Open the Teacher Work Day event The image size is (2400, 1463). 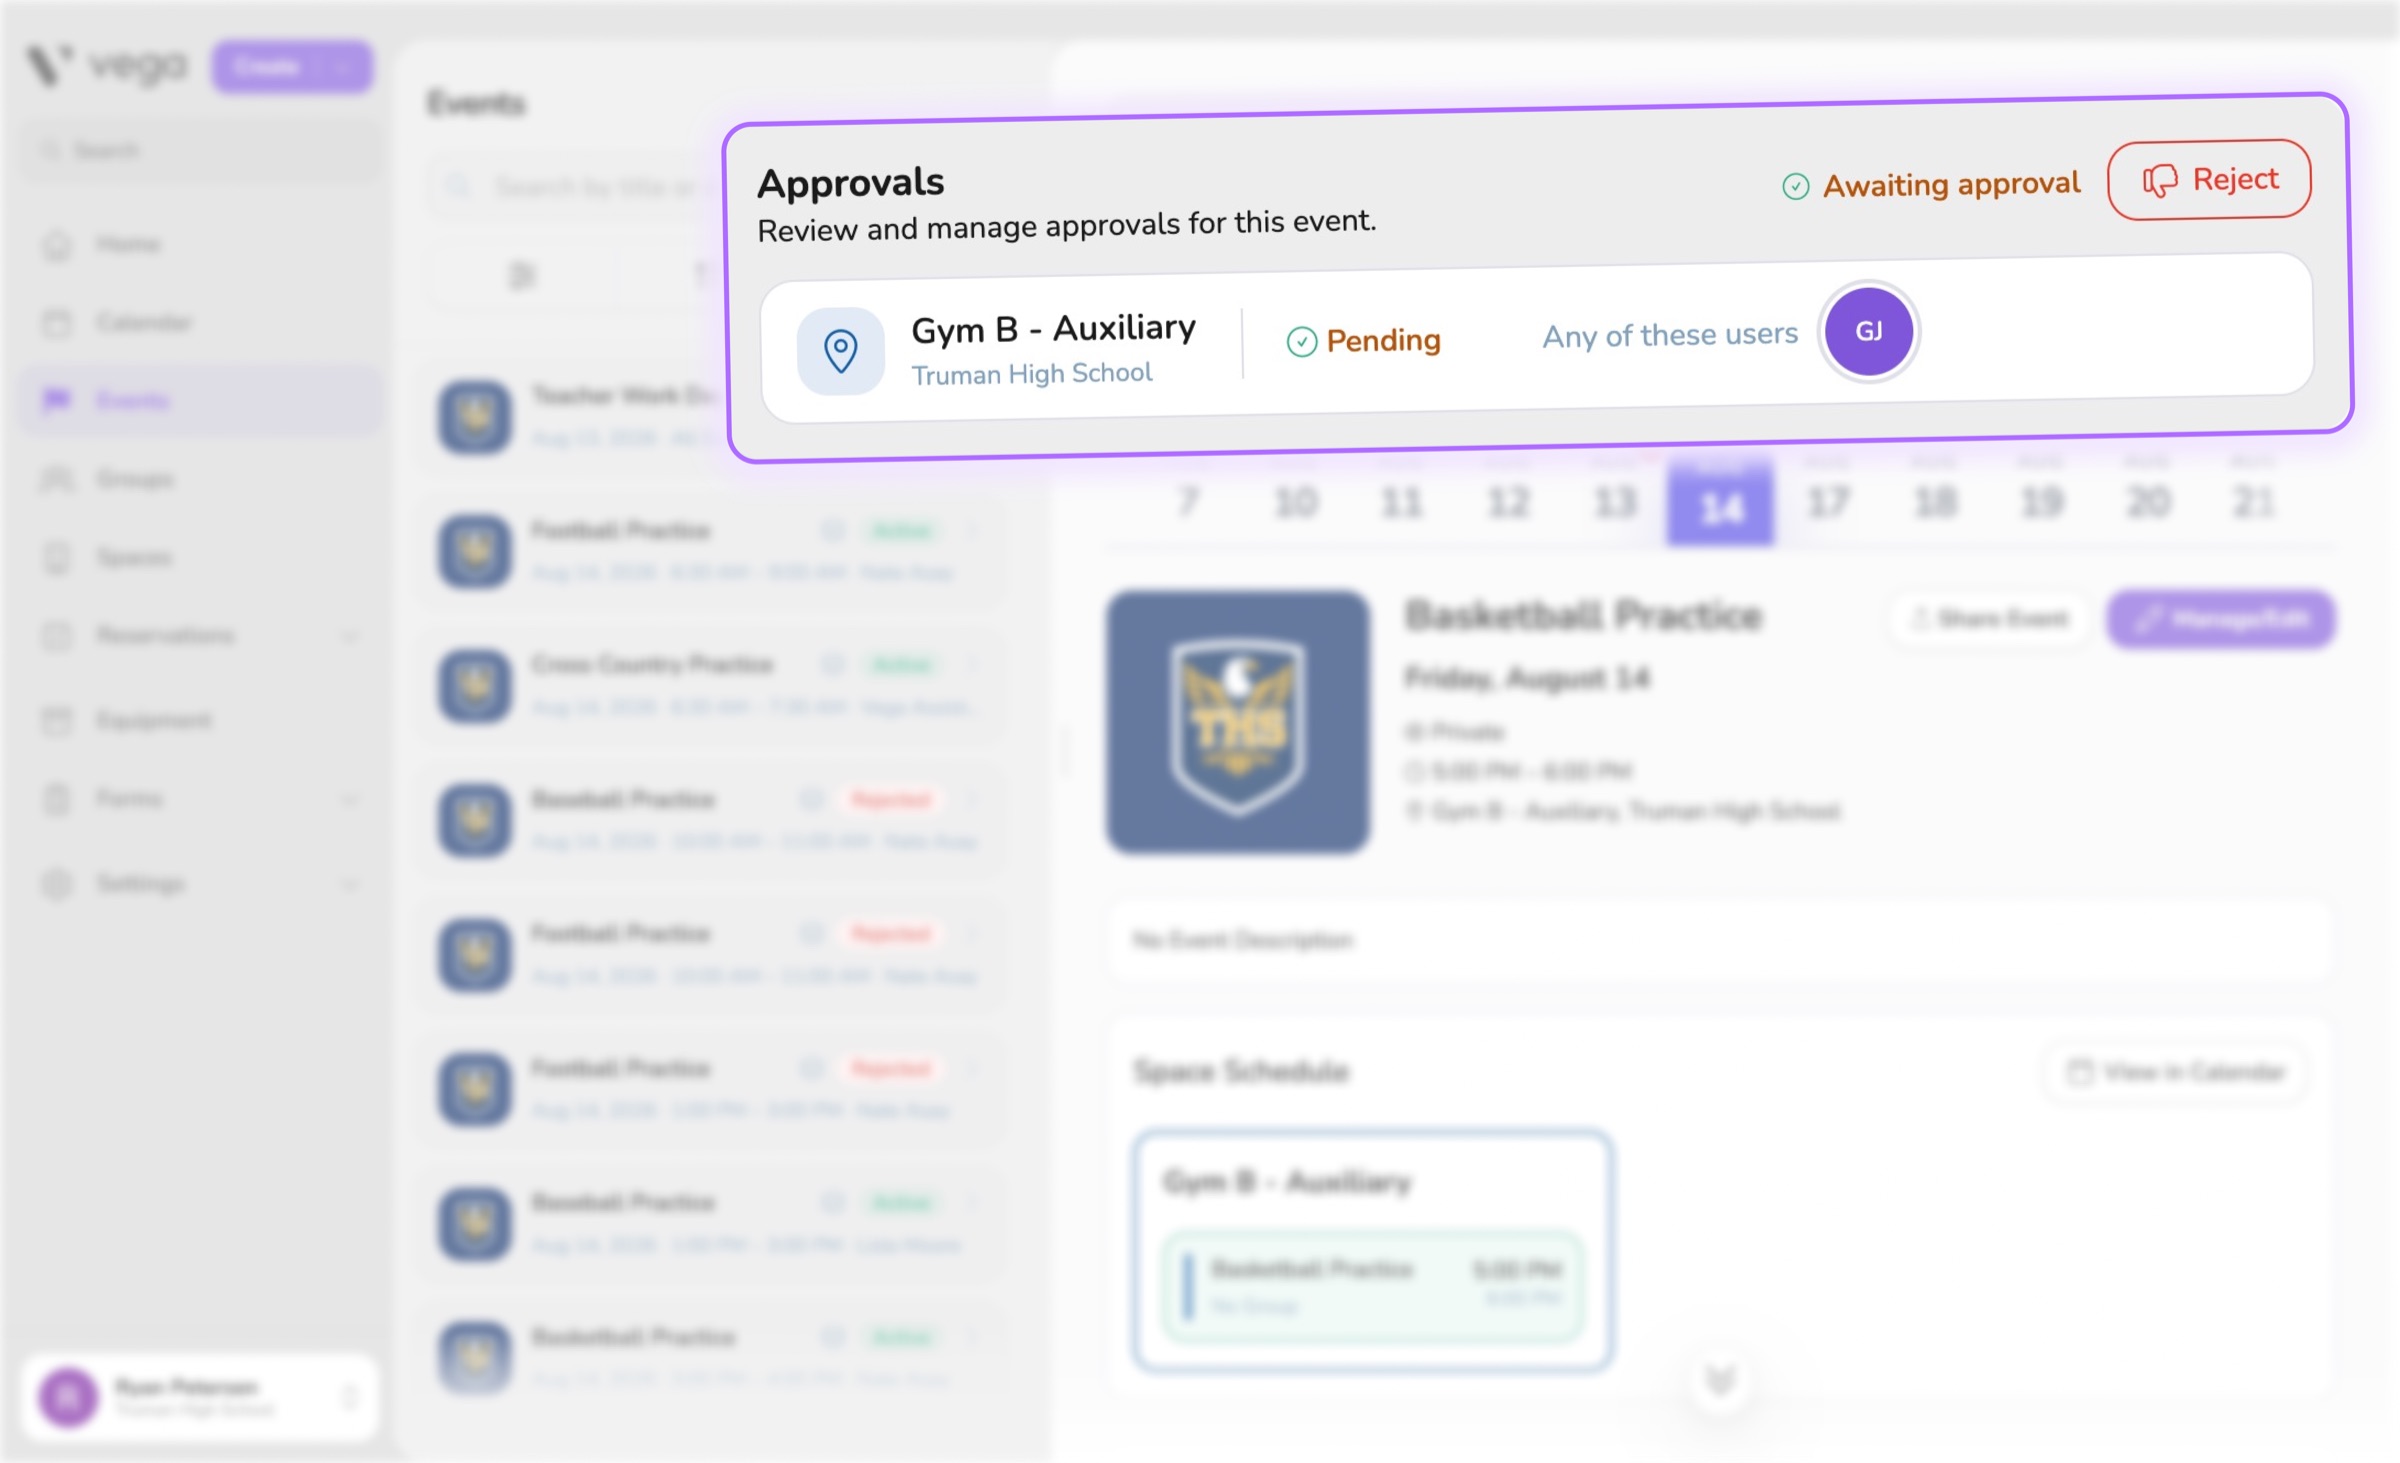click(x=575, y=416)
